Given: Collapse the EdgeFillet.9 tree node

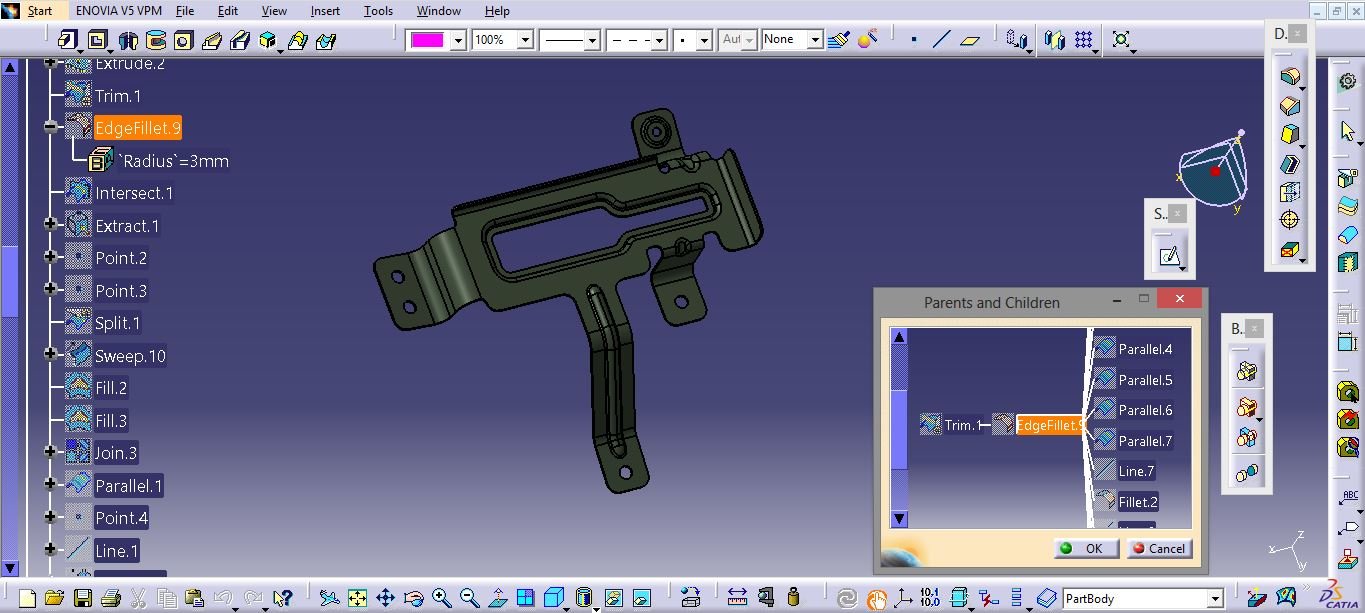Looking at the screenshot, I should click(52, 127).
